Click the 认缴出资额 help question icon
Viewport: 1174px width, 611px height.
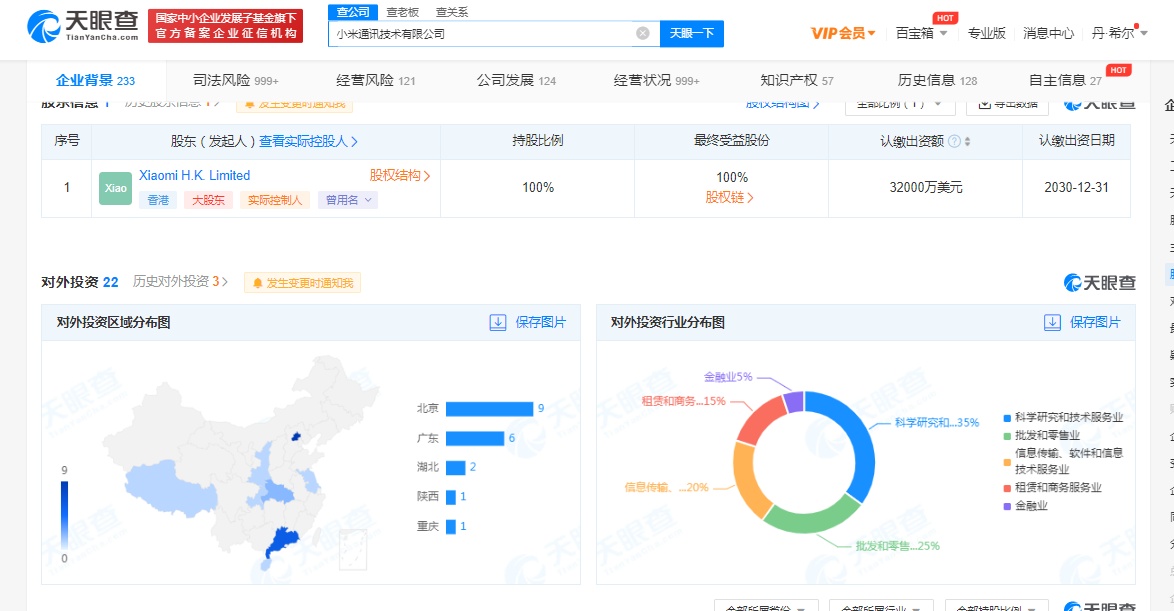click(x=954, y=141)
